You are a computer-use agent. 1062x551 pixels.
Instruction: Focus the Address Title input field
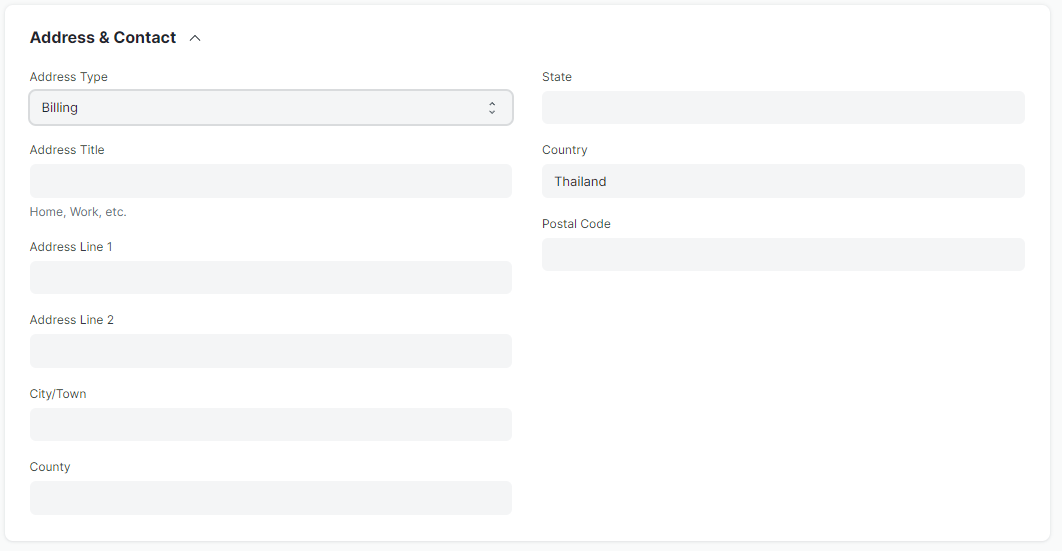(x=271, y=181)
